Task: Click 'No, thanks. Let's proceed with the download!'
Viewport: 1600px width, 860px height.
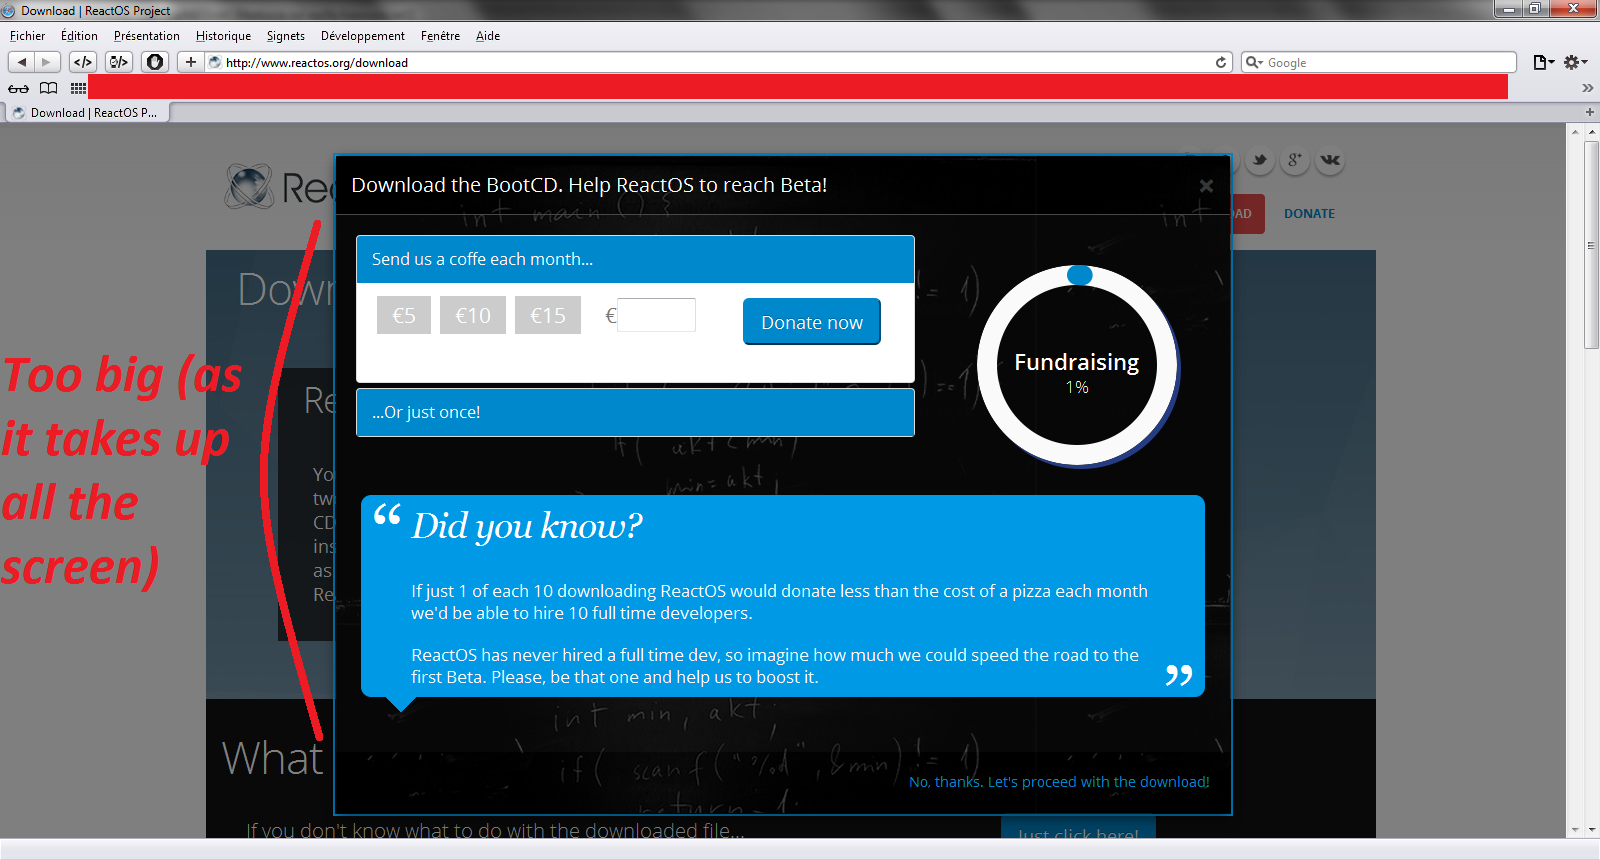Action: click(1059, 782)
